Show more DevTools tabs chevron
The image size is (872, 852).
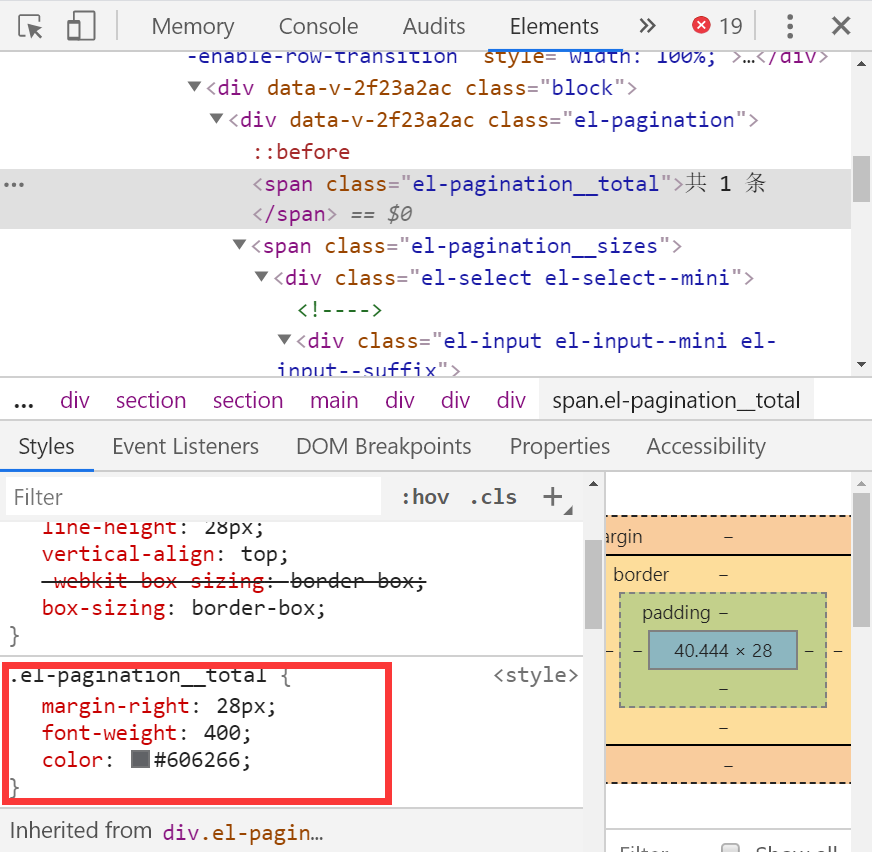[x=647, y=26]
